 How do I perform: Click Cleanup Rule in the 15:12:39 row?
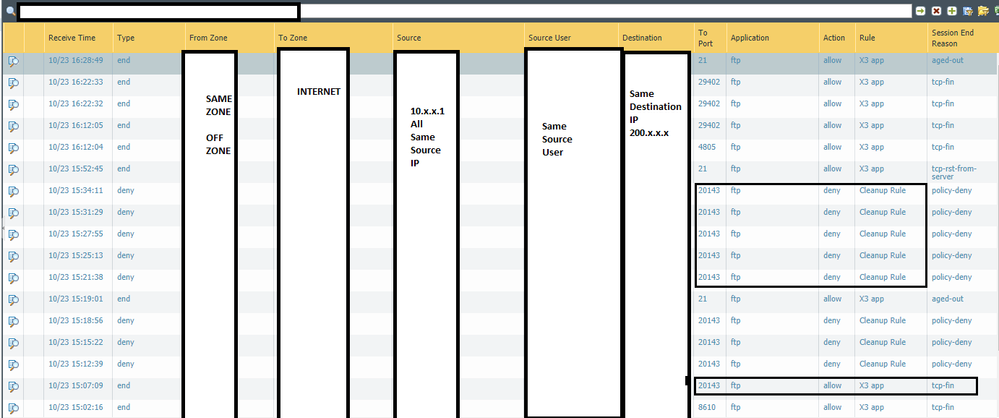coord(882,363)
